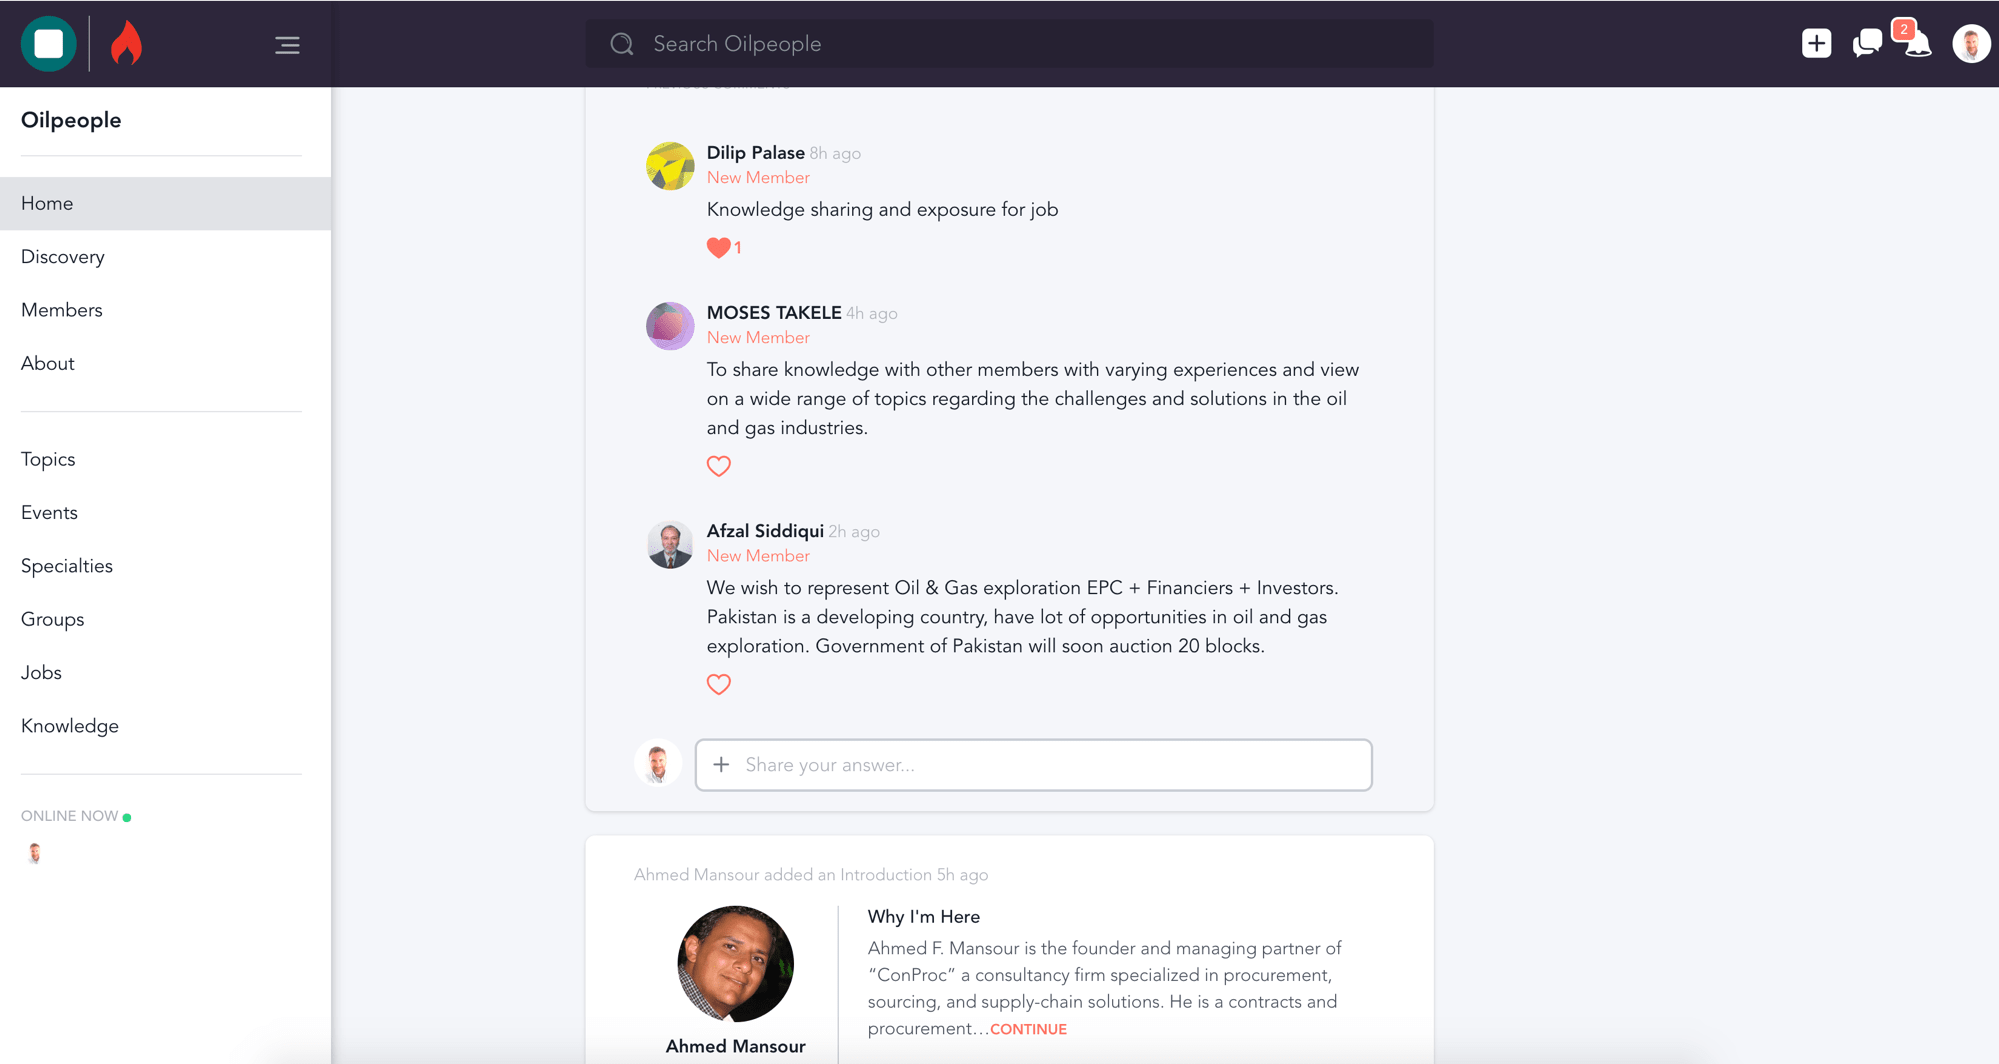Click Afzal Siddiqui's name link
Image resolution: width=1999 pixels, height=1064 pixels.
(765, 531)
